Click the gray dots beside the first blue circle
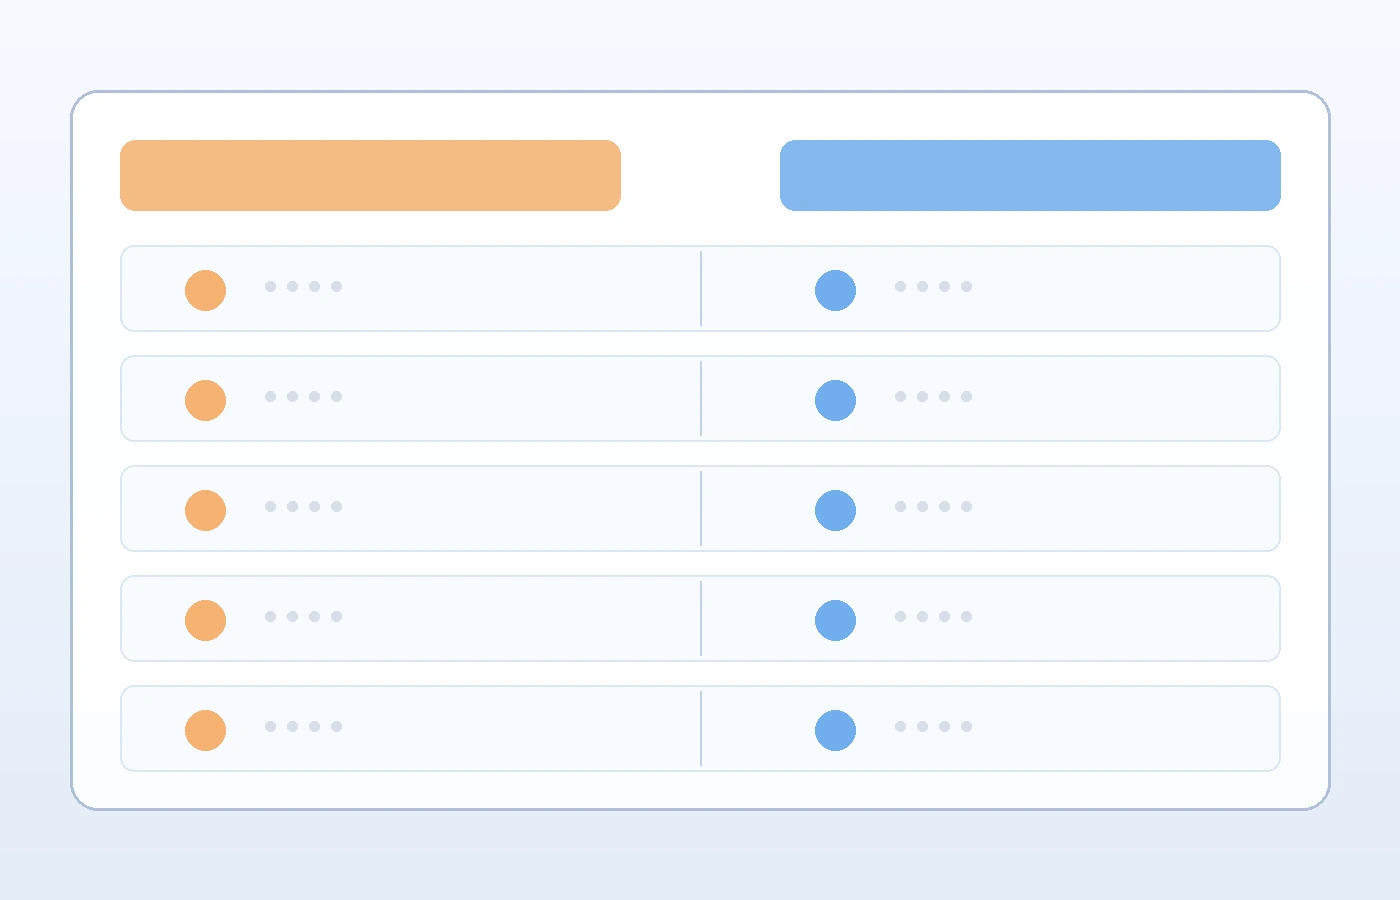This screenshot has height=900, width=1400. coord(933,287)
